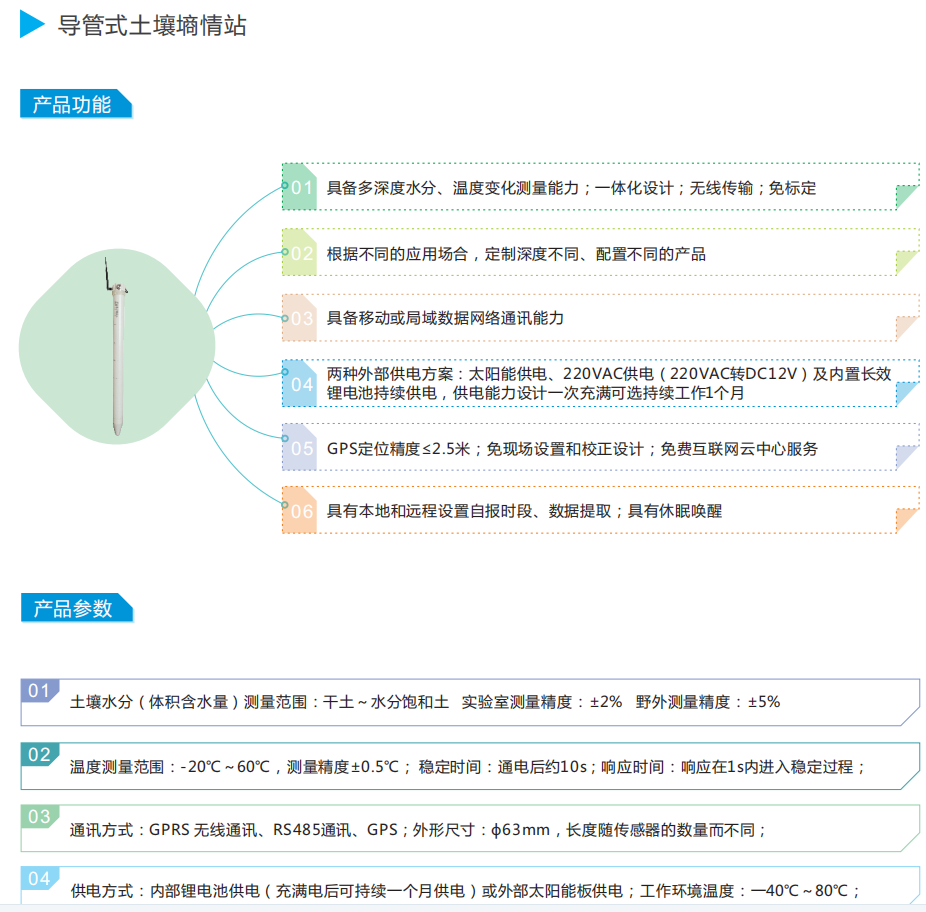Viewport: 926px width, 912px height.
Task: Click the orange corner ribbon on feature 03
Action: pos(905,326)
